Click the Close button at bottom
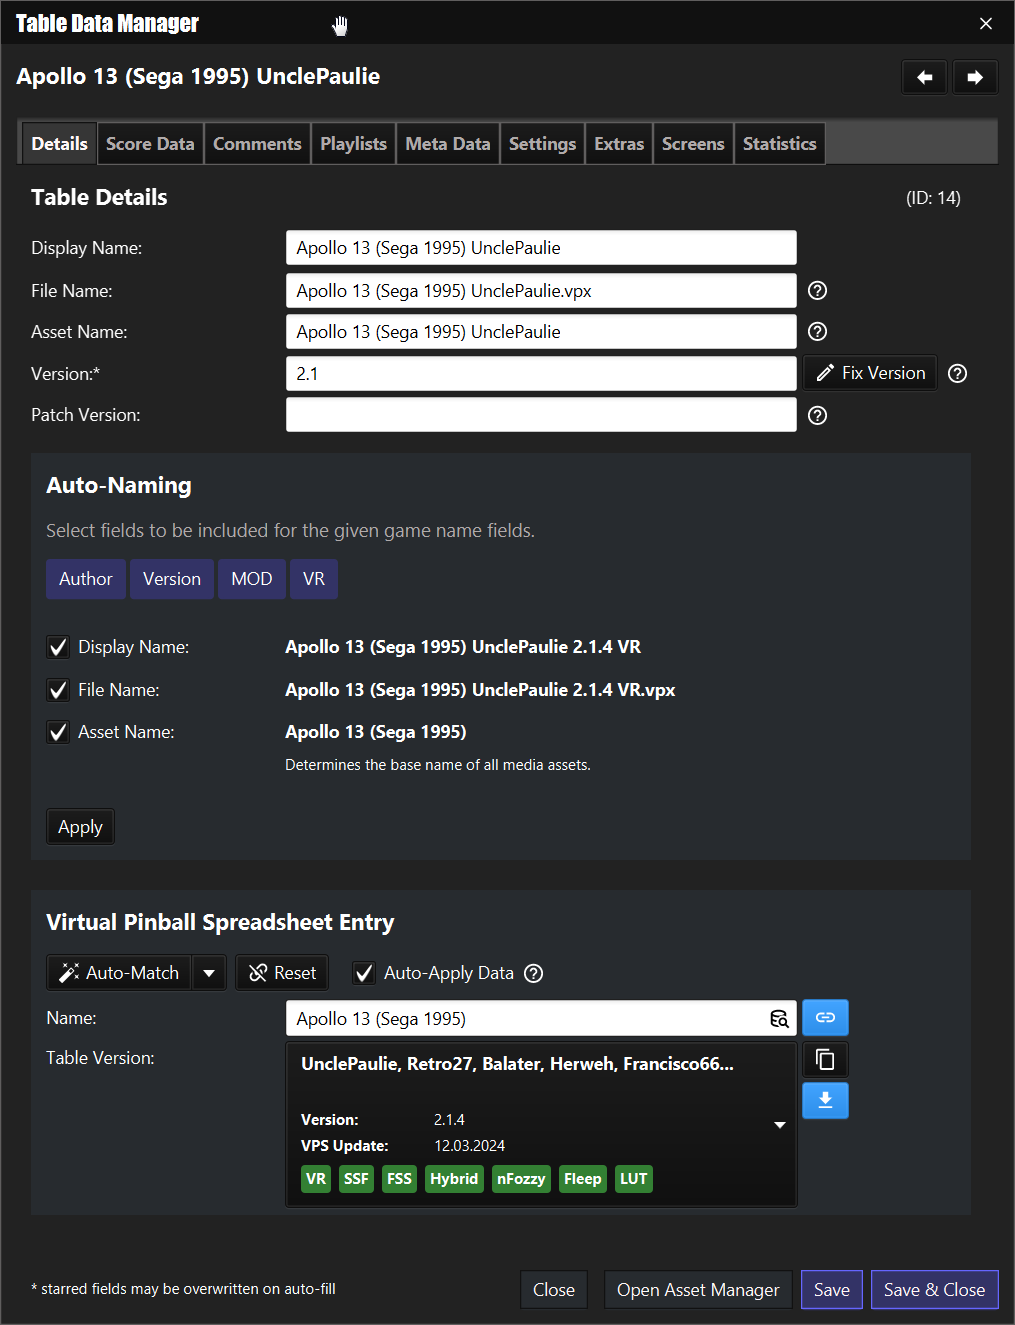This screenshot has height=1325, width=1015. 554,1290
